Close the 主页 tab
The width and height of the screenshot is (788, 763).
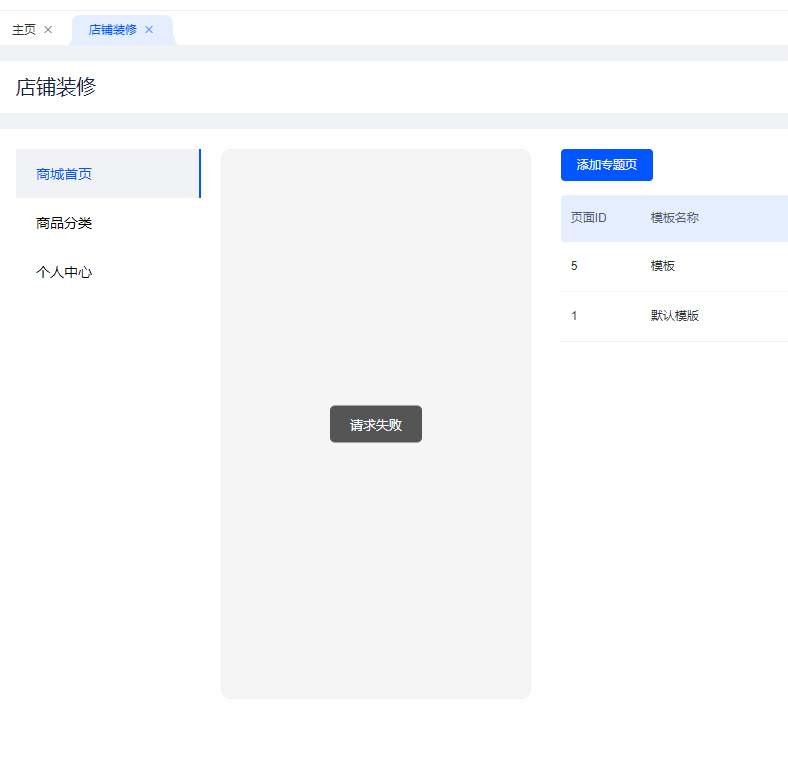(48, 30)
